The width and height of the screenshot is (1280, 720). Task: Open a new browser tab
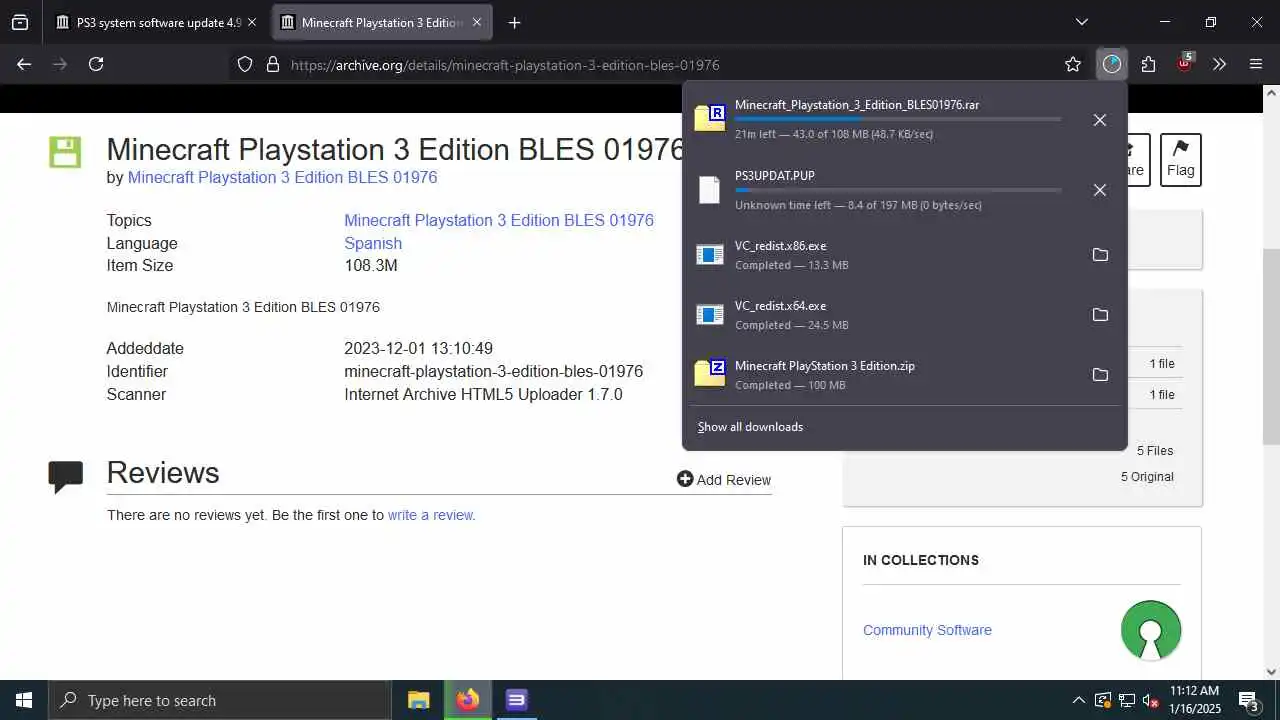(x=514, y=22)
